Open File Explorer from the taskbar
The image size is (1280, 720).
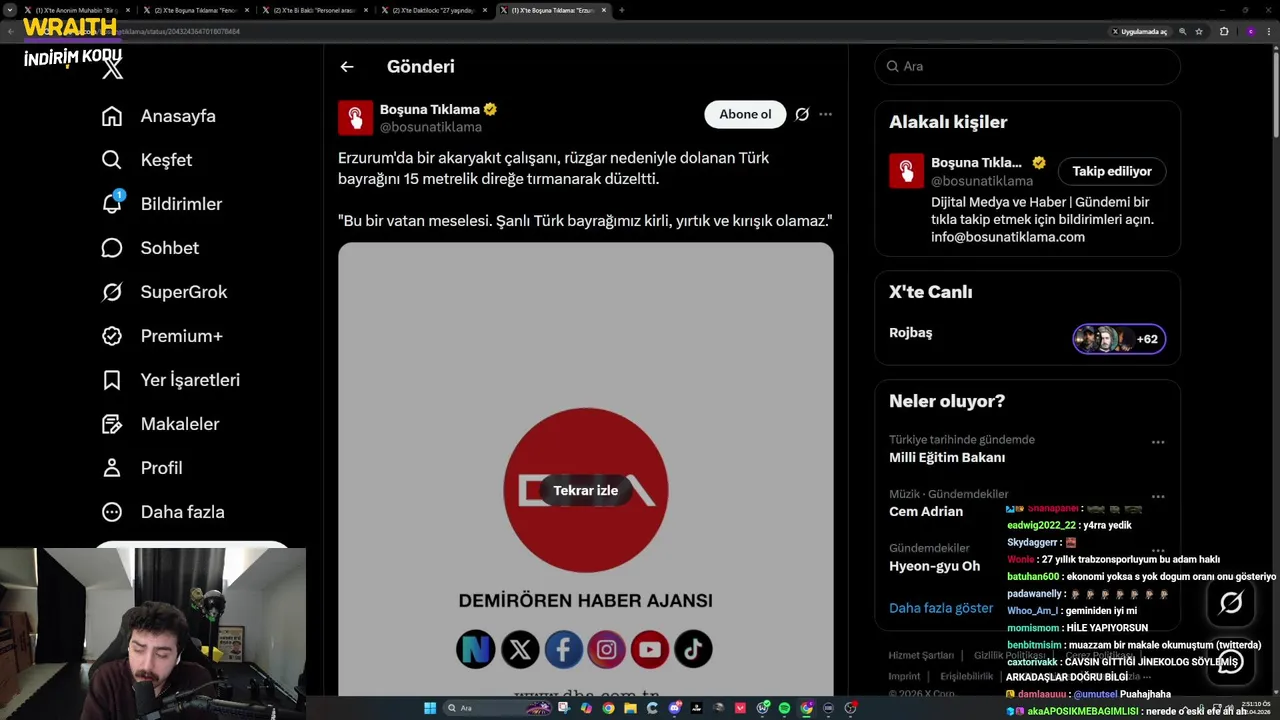point(630,708)
